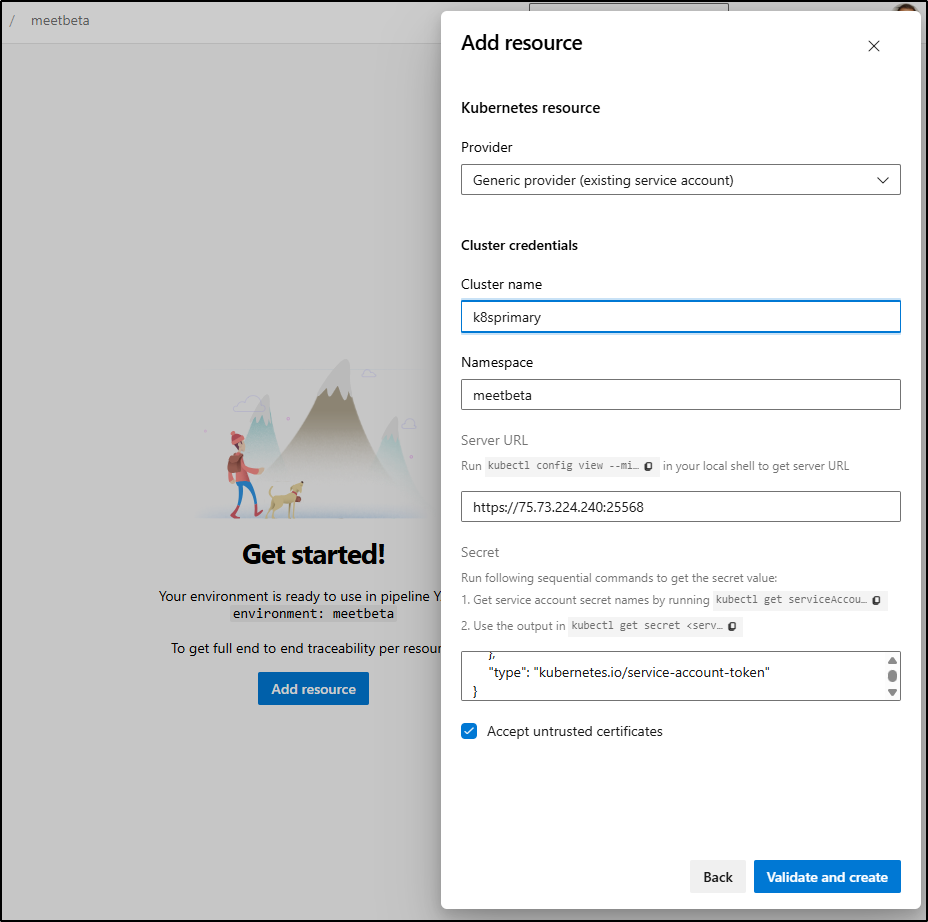Click the Secret box scrollbar thumb
928x922 pixels.
point(892,676)
